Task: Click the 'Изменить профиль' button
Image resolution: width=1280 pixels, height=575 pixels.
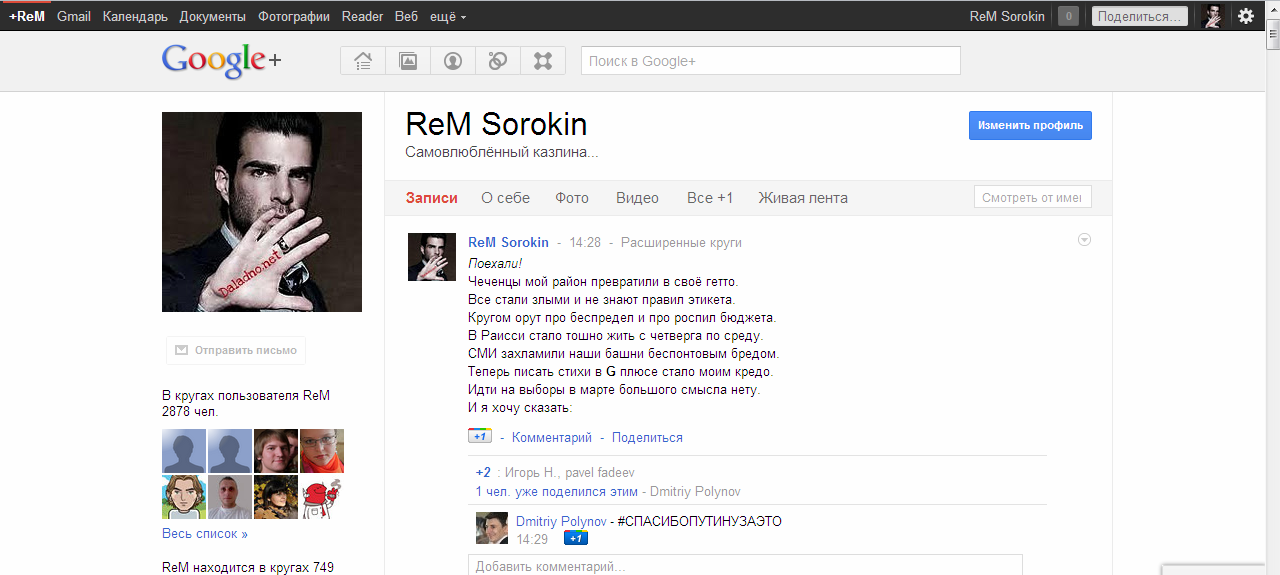Action: click(x=1030, y=126)
